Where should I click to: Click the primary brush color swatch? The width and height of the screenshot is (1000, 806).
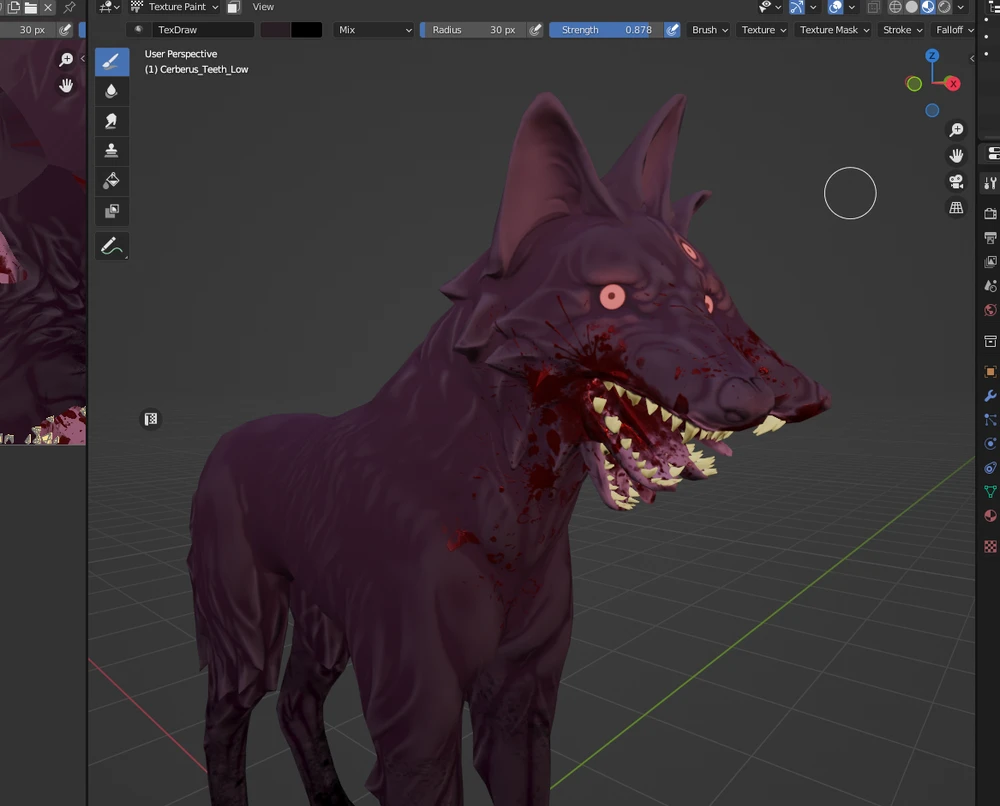[x=276, y=30]
